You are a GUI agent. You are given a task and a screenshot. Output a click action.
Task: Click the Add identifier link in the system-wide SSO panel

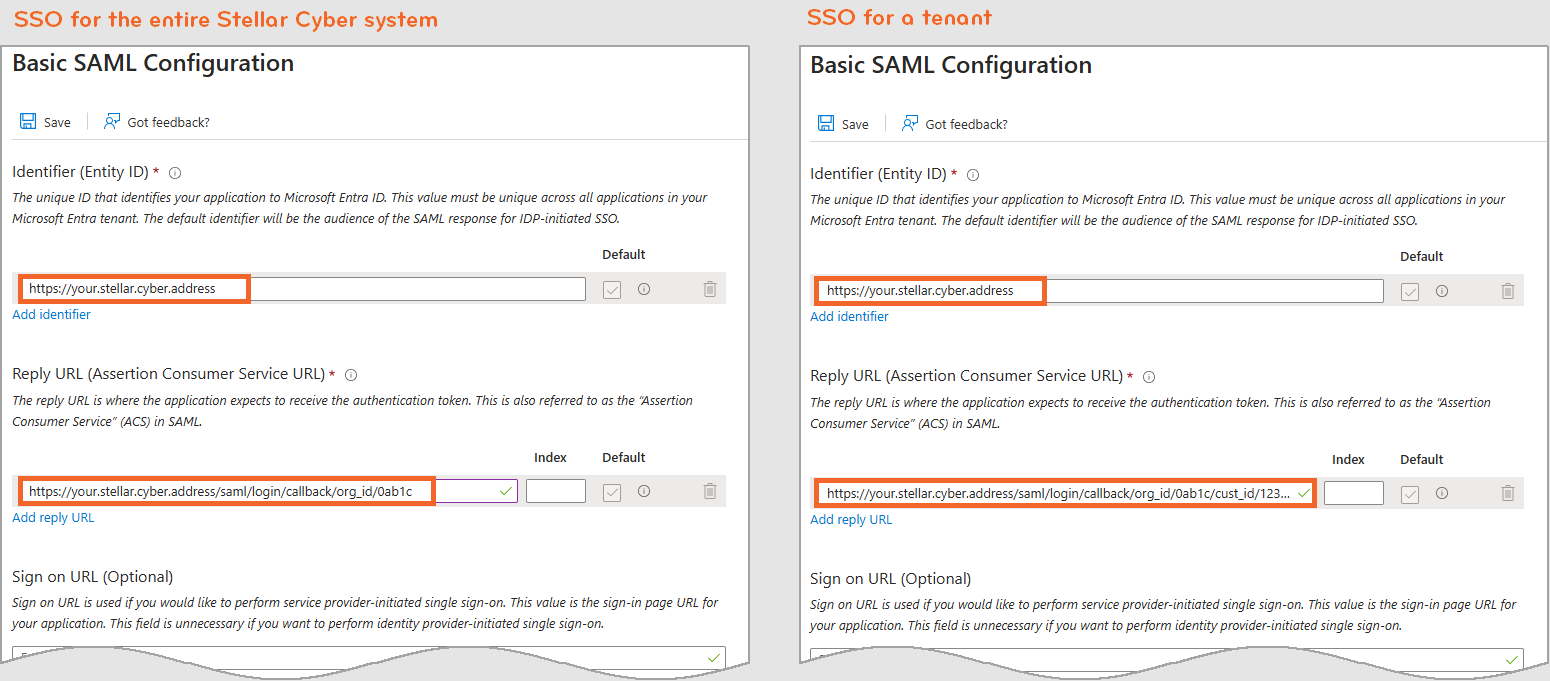tap(51, 315)
